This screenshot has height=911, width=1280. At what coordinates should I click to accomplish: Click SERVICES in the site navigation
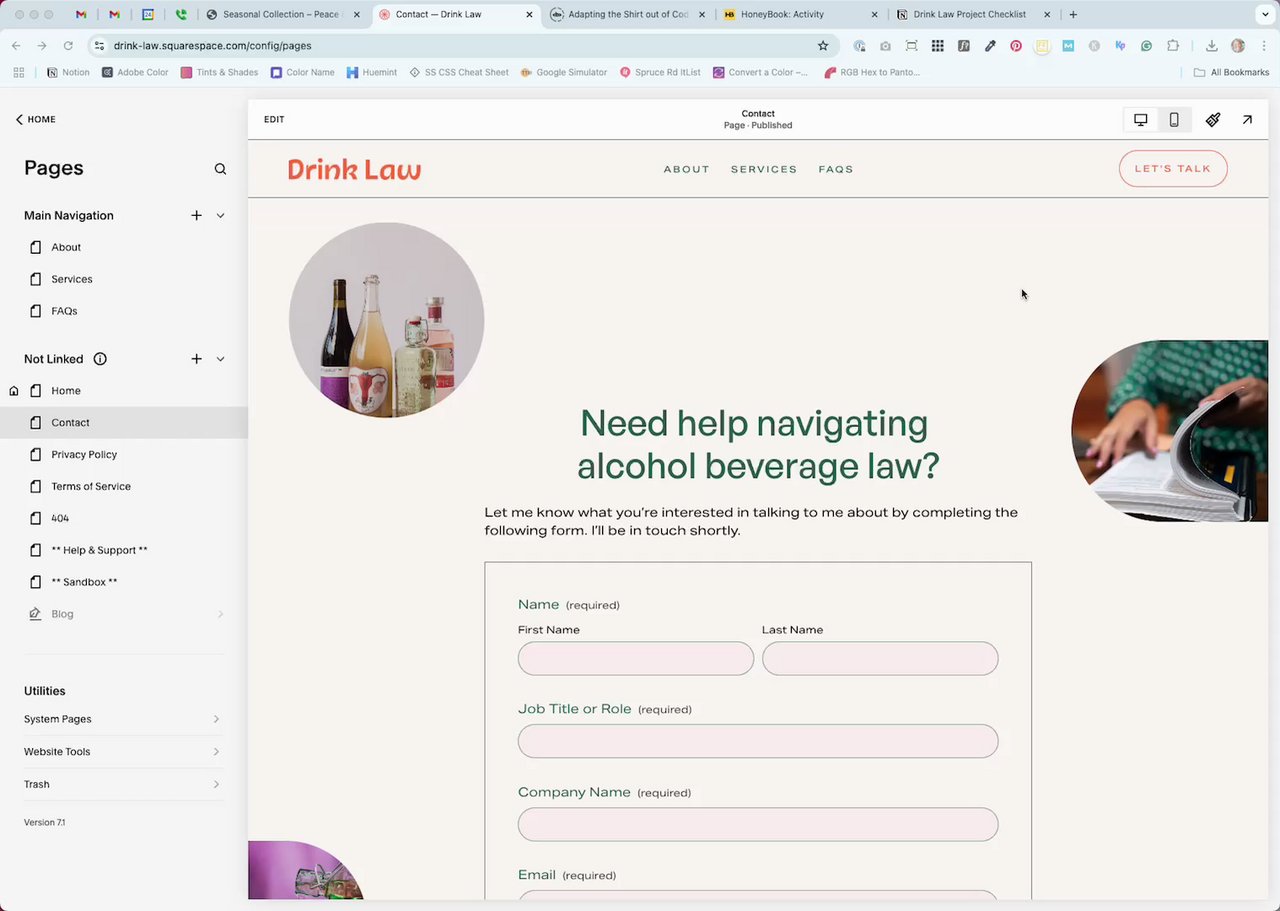764,169
